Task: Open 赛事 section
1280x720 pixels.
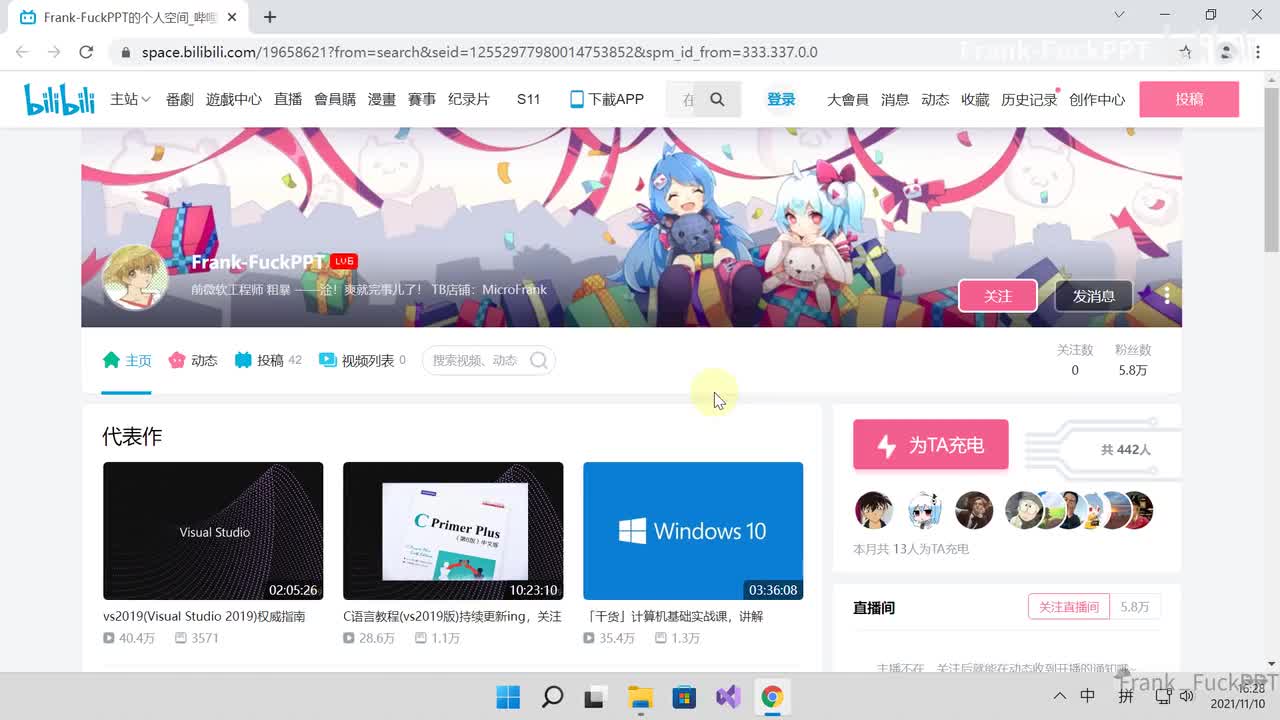Action: (422, 99)
